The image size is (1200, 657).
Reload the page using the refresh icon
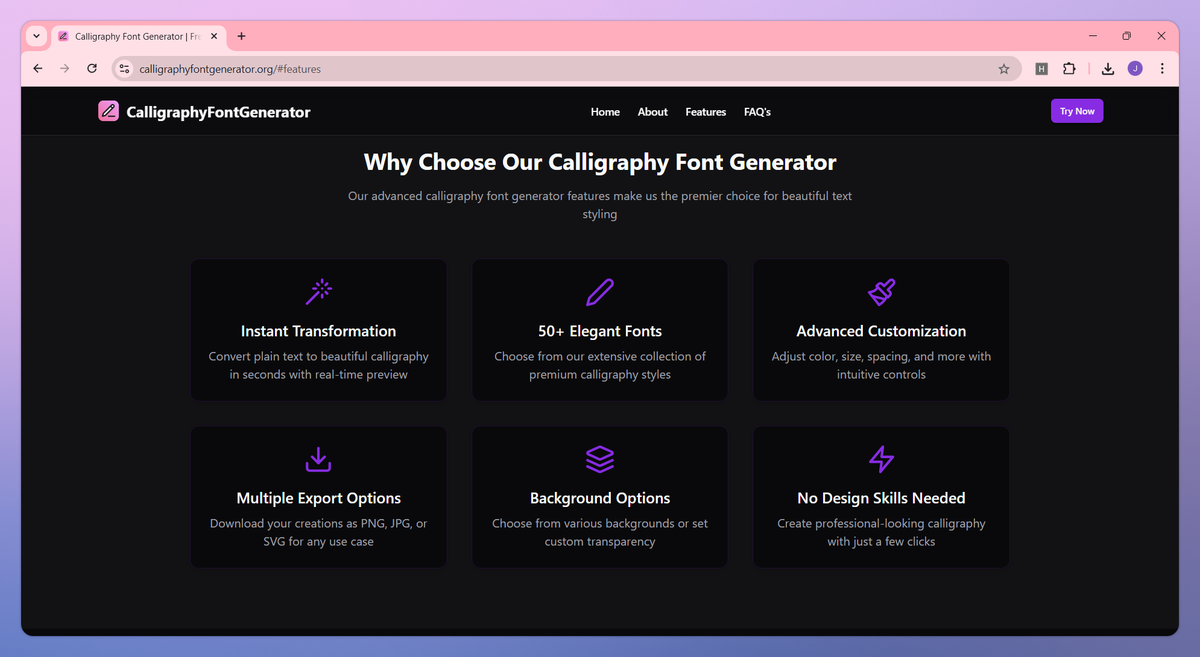point(91,68)
